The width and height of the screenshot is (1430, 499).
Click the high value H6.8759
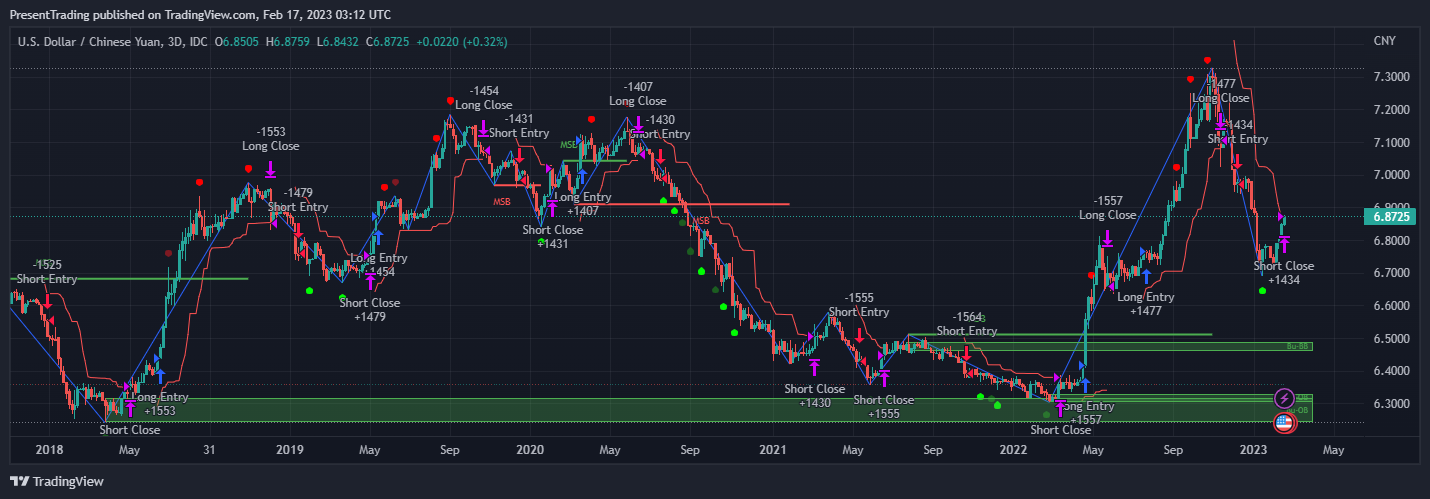coord(289,42)
